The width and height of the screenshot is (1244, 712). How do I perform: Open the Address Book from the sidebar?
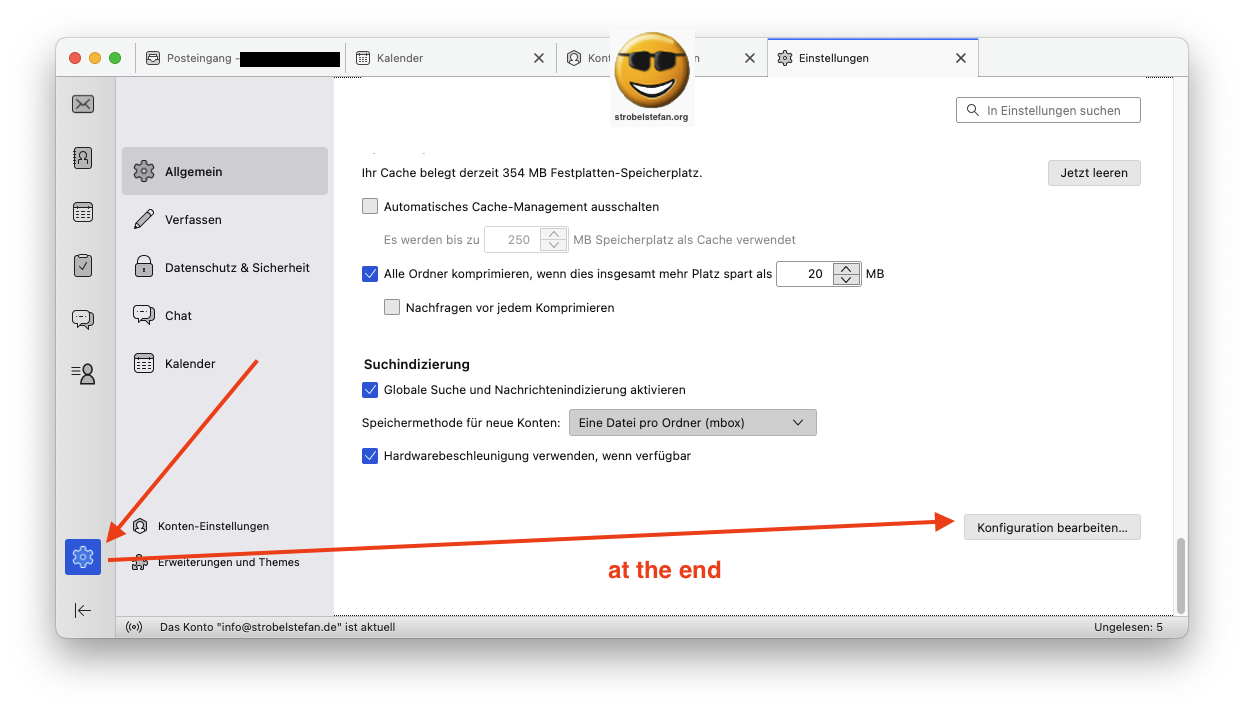83,157
